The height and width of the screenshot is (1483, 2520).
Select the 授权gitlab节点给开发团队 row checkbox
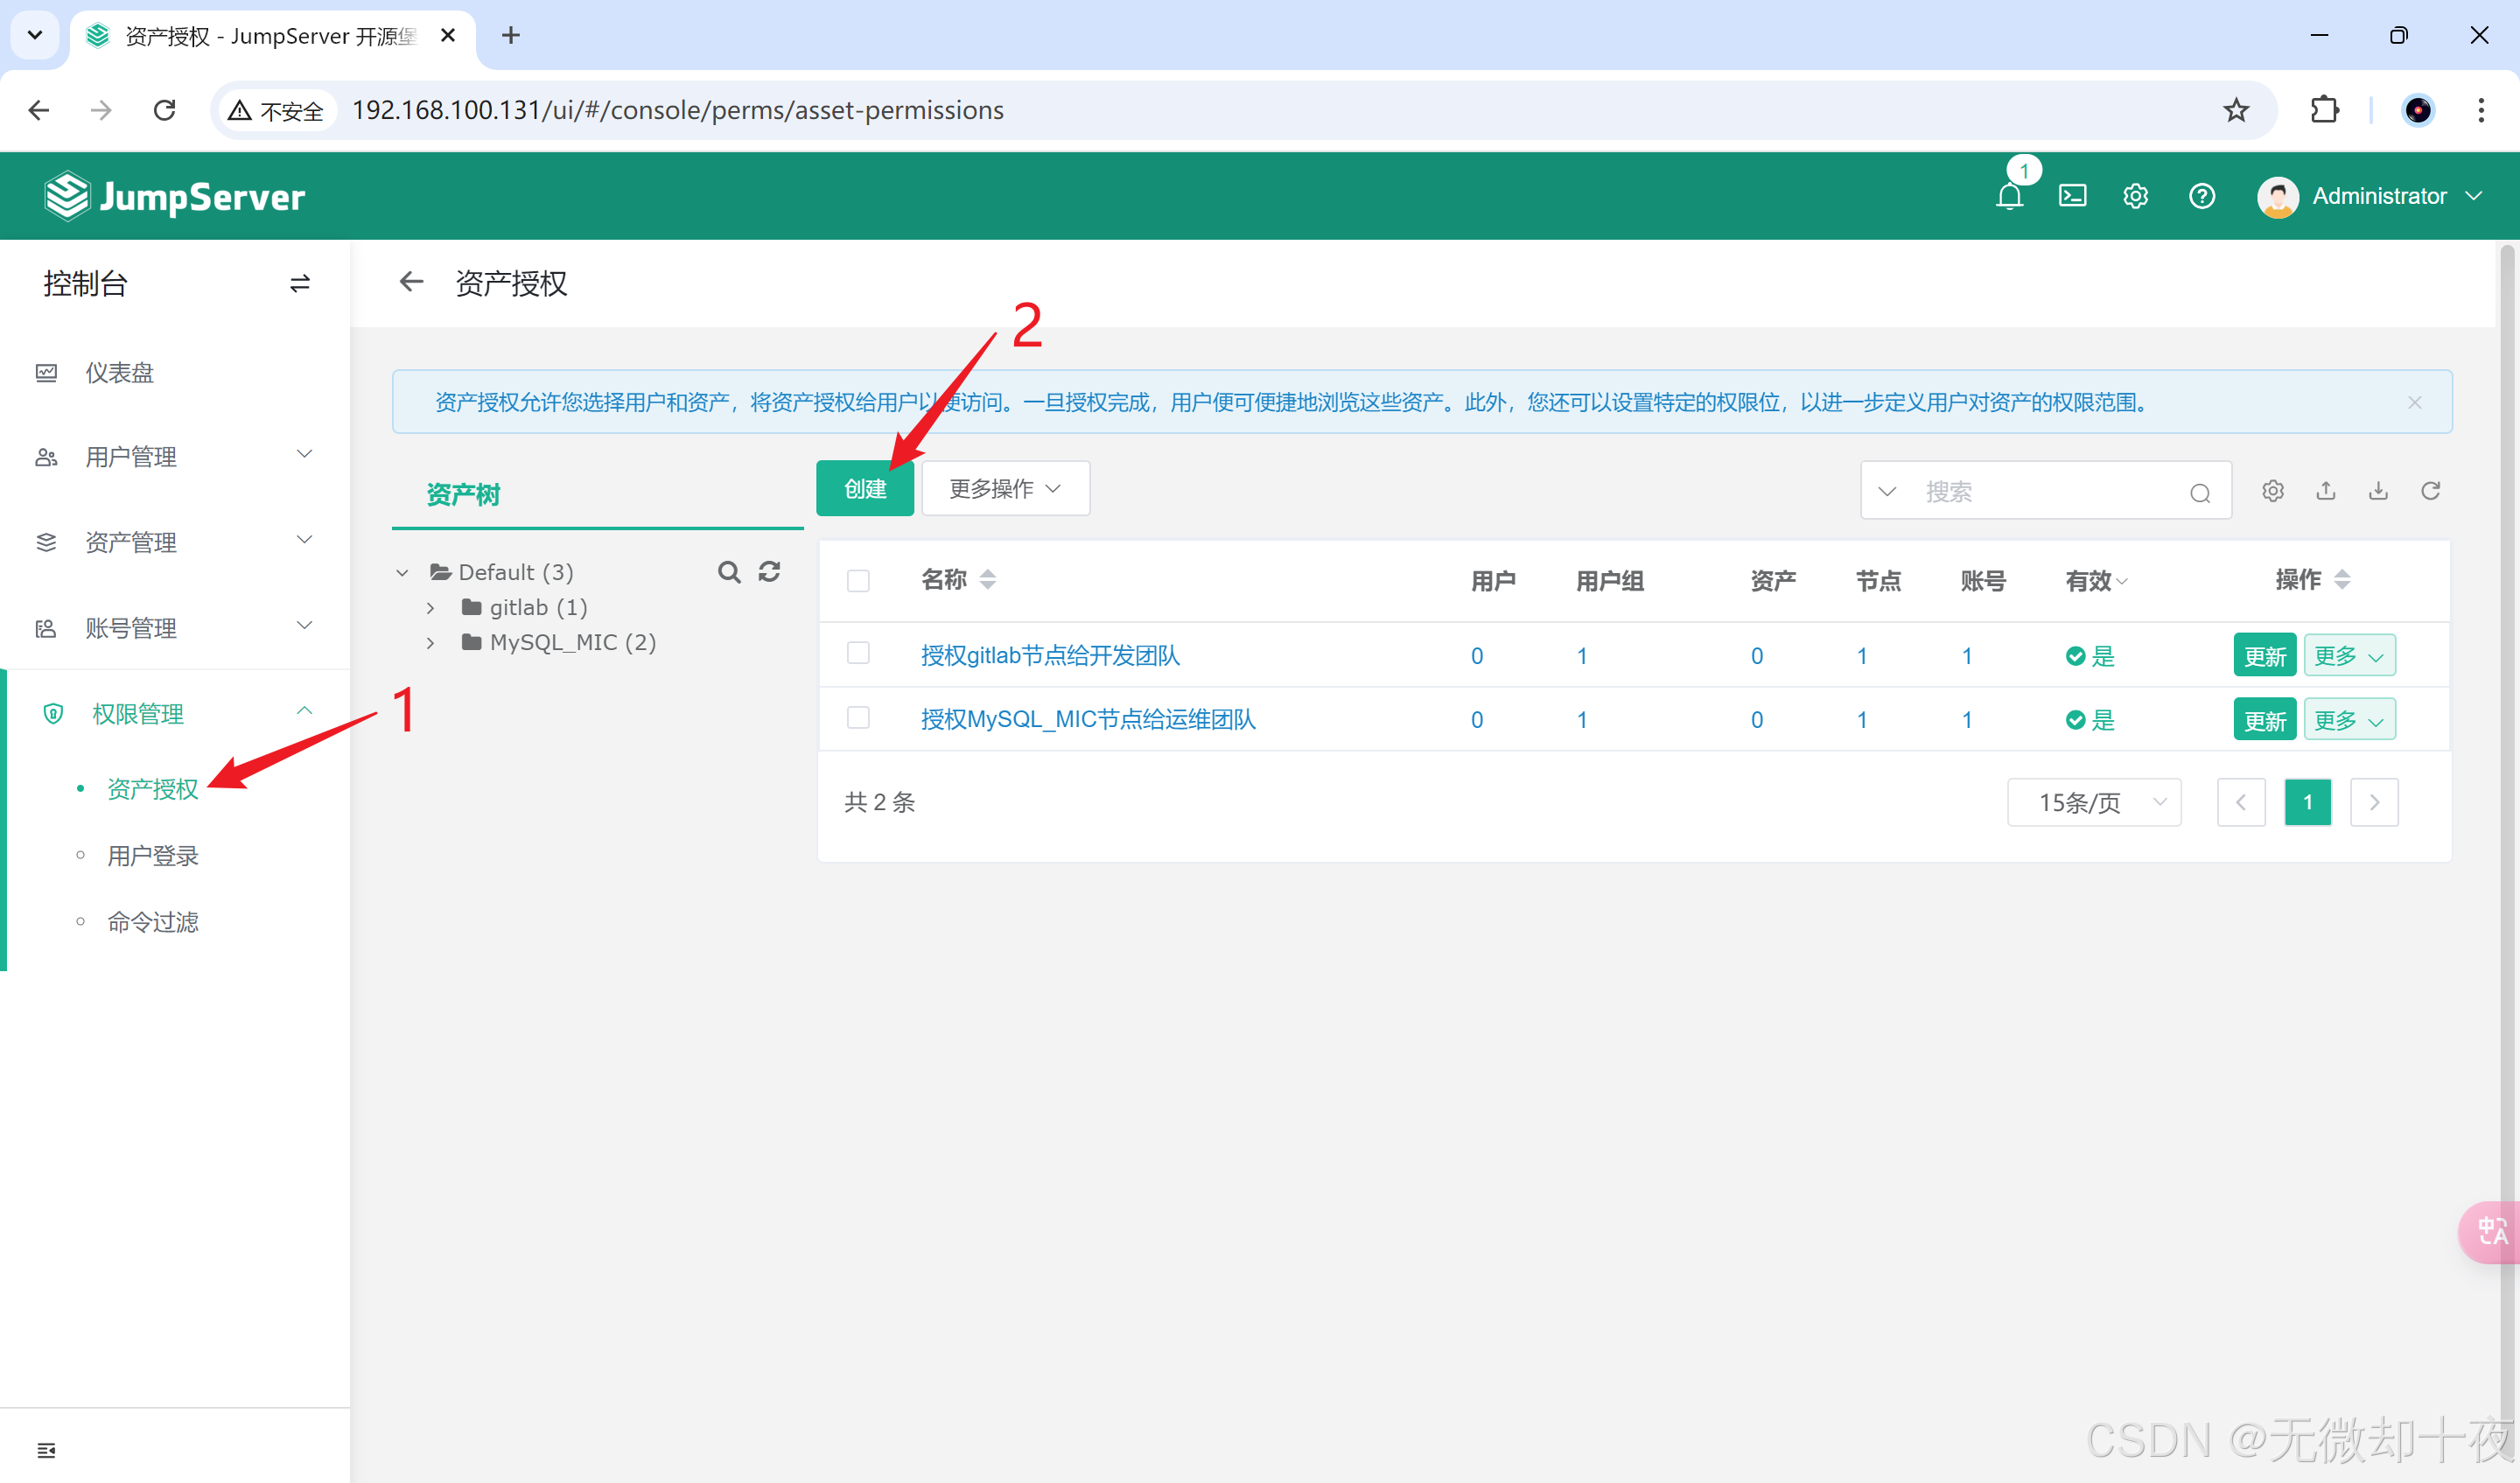click(x=858, y=654)
